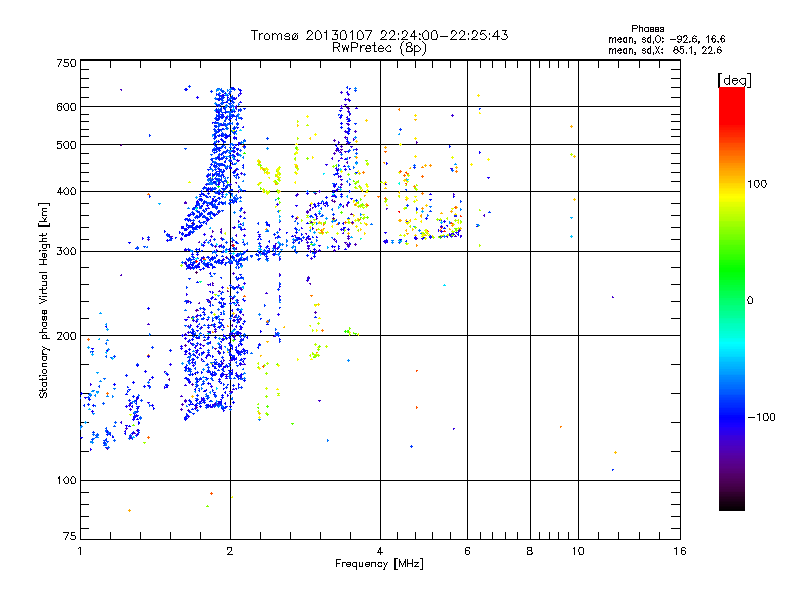Click the black bottom of the colorbar

point(732,503)
